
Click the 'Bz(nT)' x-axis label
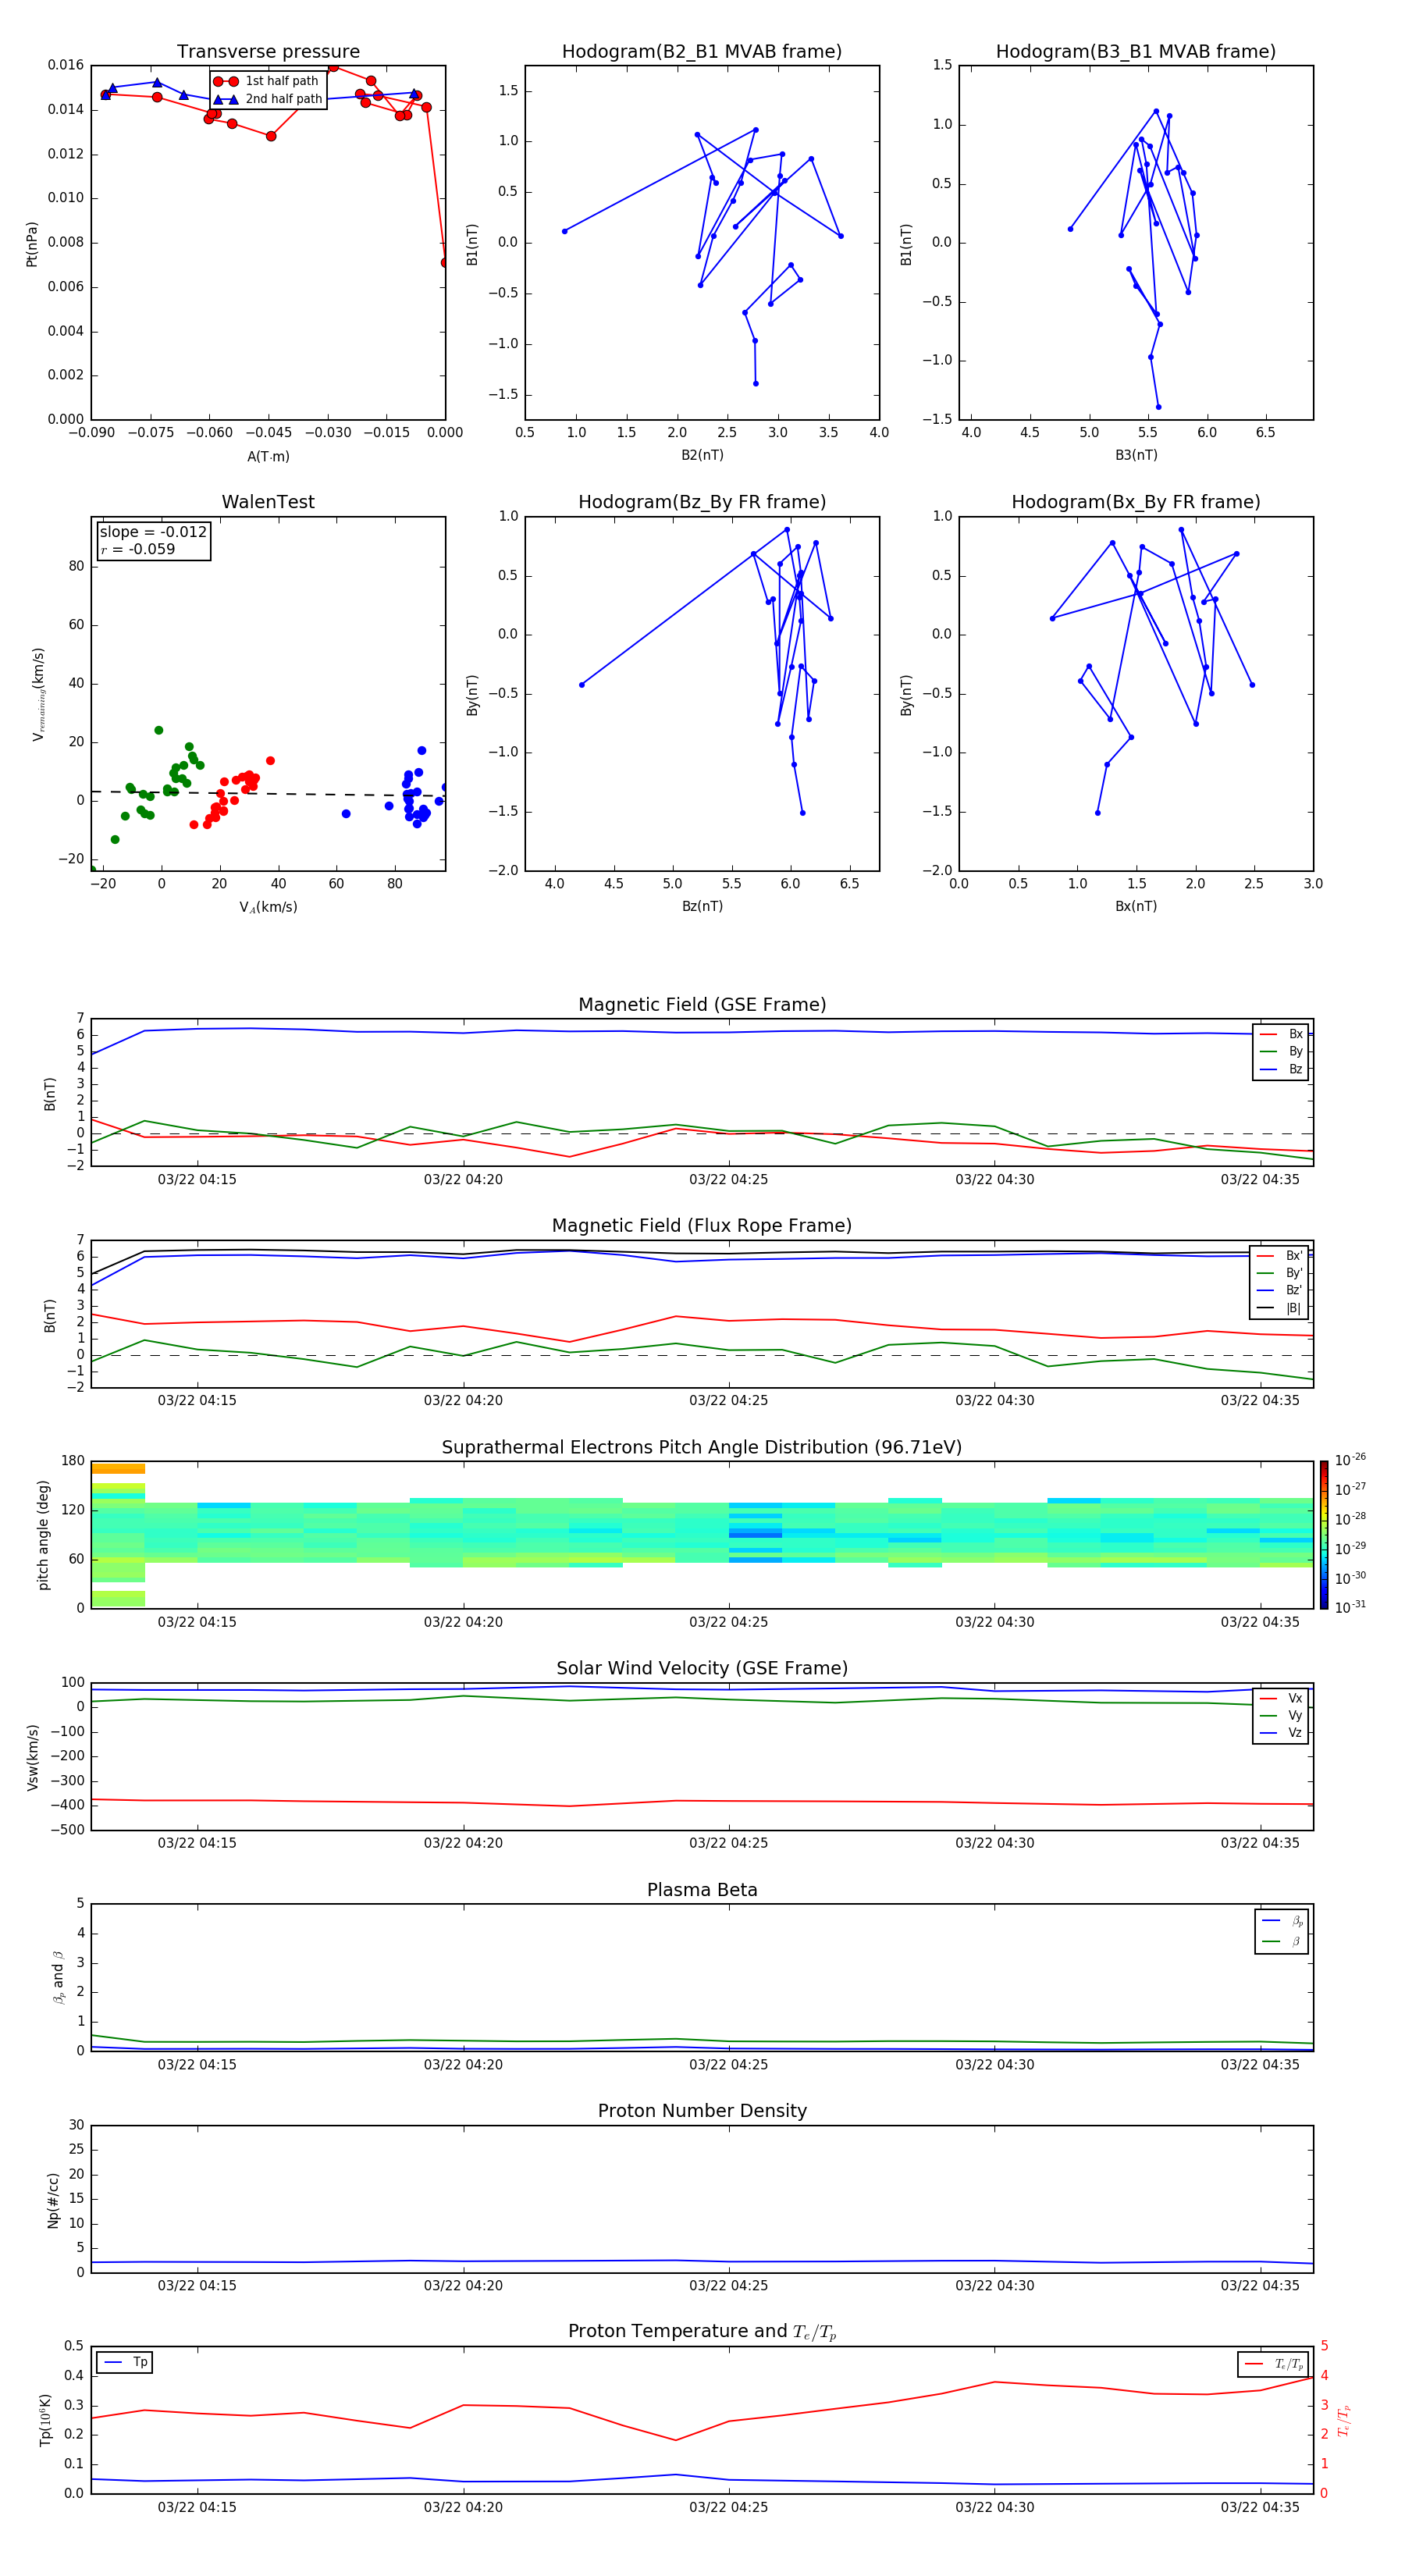[x=702, y=906]
